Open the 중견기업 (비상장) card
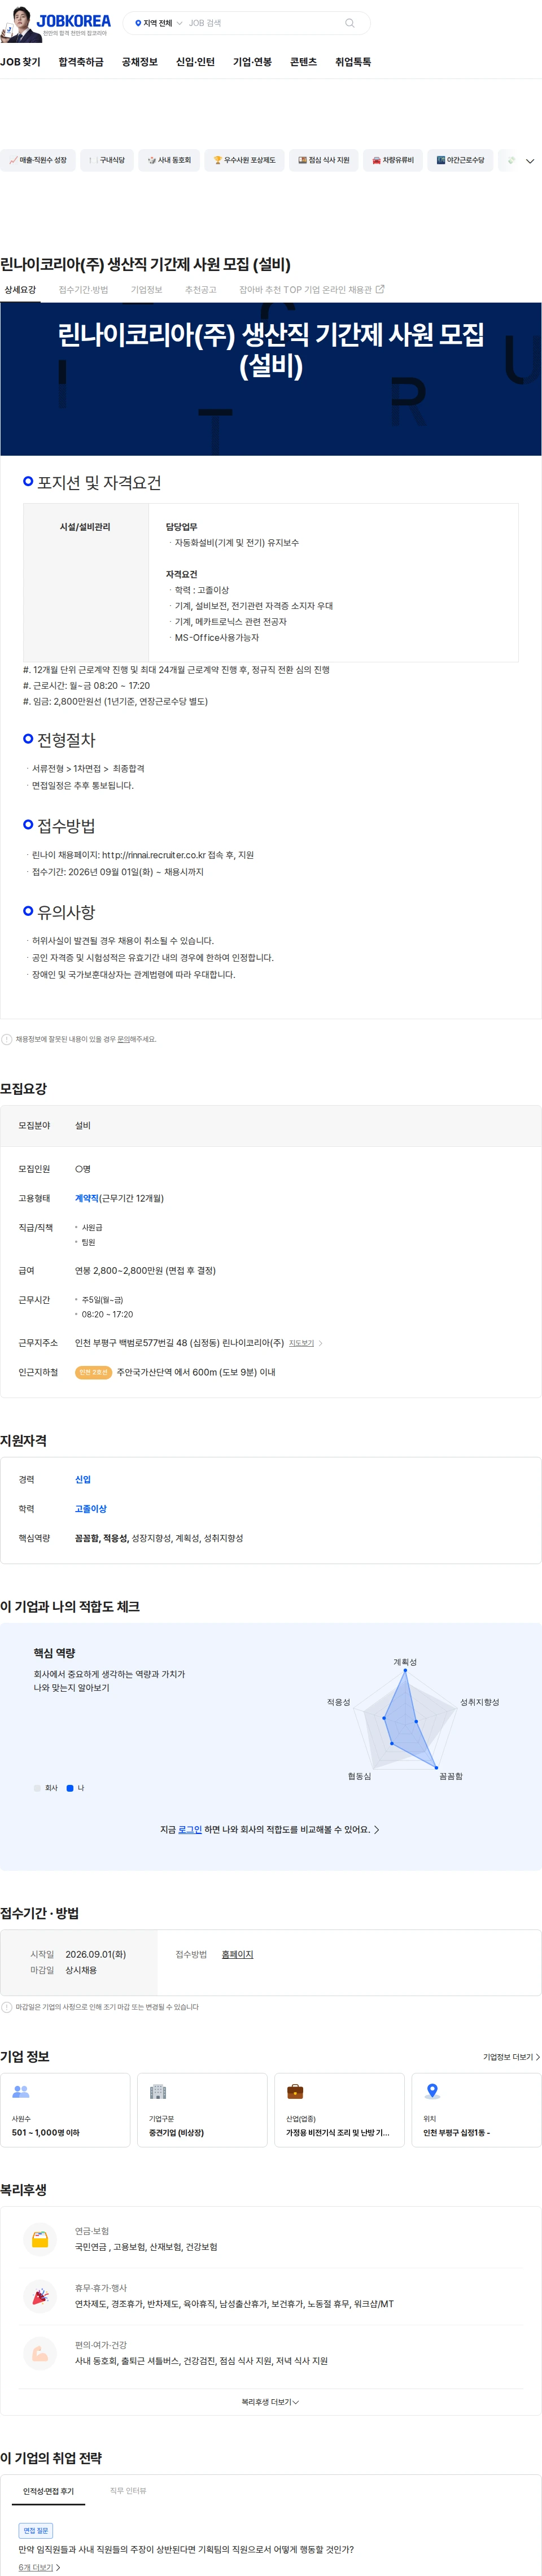Image resolution: width=542 pixels, height=2576 pixels. click(x=202, y=2109)
